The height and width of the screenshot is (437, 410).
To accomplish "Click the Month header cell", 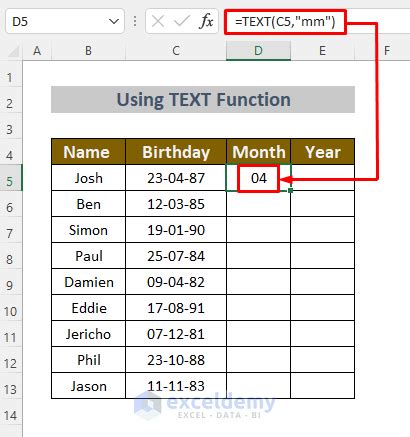I will coord(258,152).
